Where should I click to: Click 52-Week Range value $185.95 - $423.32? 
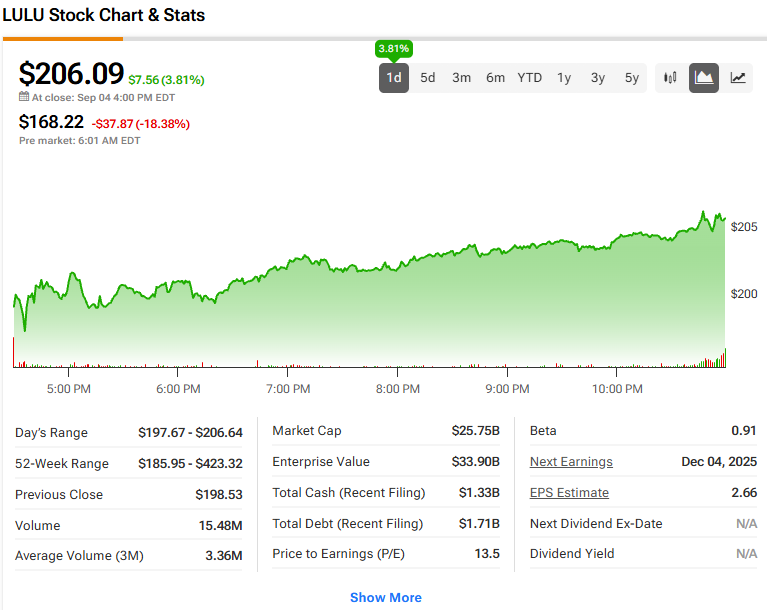pos(190,463)
